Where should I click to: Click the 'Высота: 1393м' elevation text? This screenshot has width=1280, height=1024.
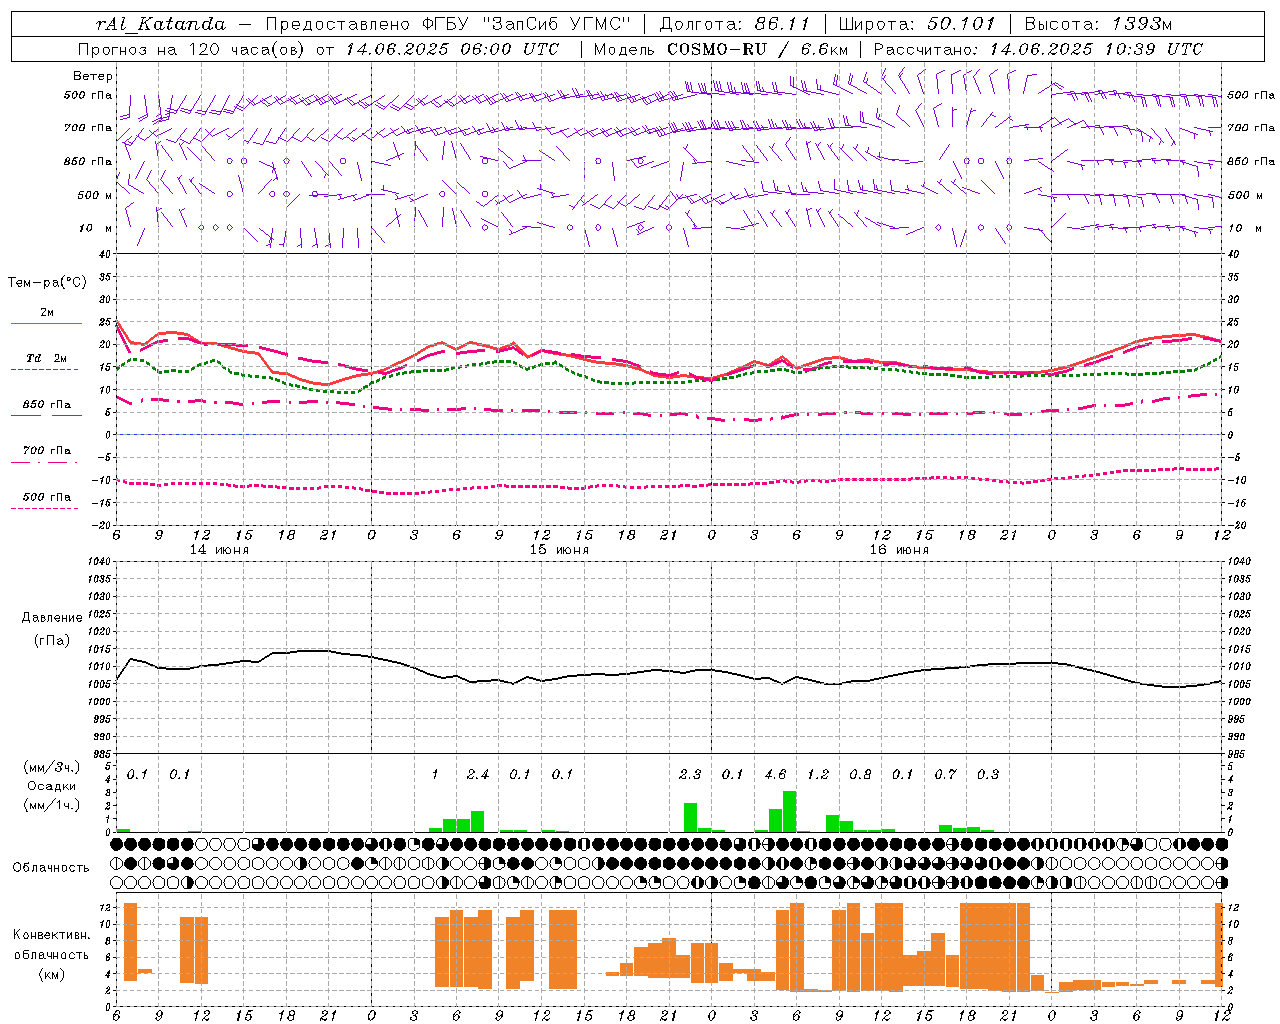pyautogui.click(x=1099, y=24)
